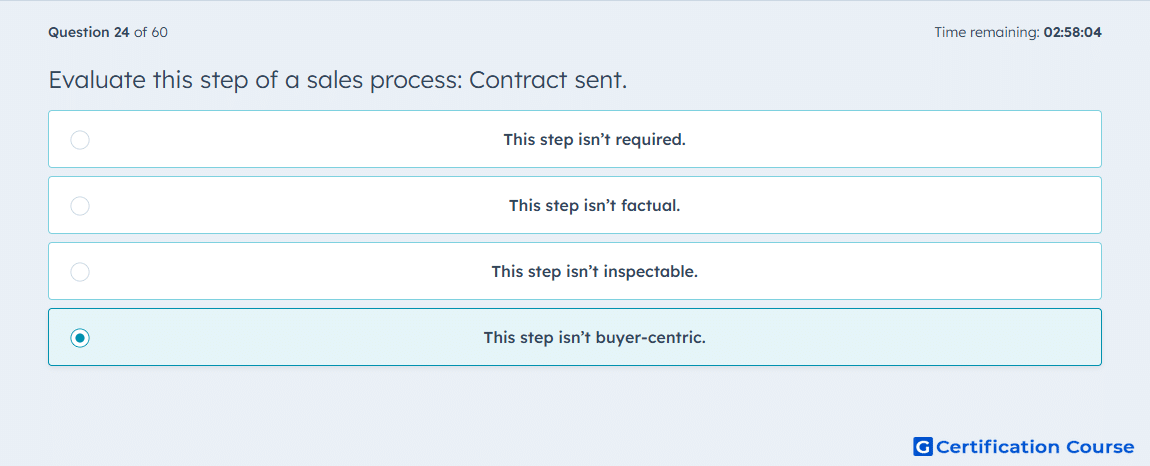Click the highlighted buyer-centric answer card
This screenshot has width=1150, height=466.
(x=575, y=337)
